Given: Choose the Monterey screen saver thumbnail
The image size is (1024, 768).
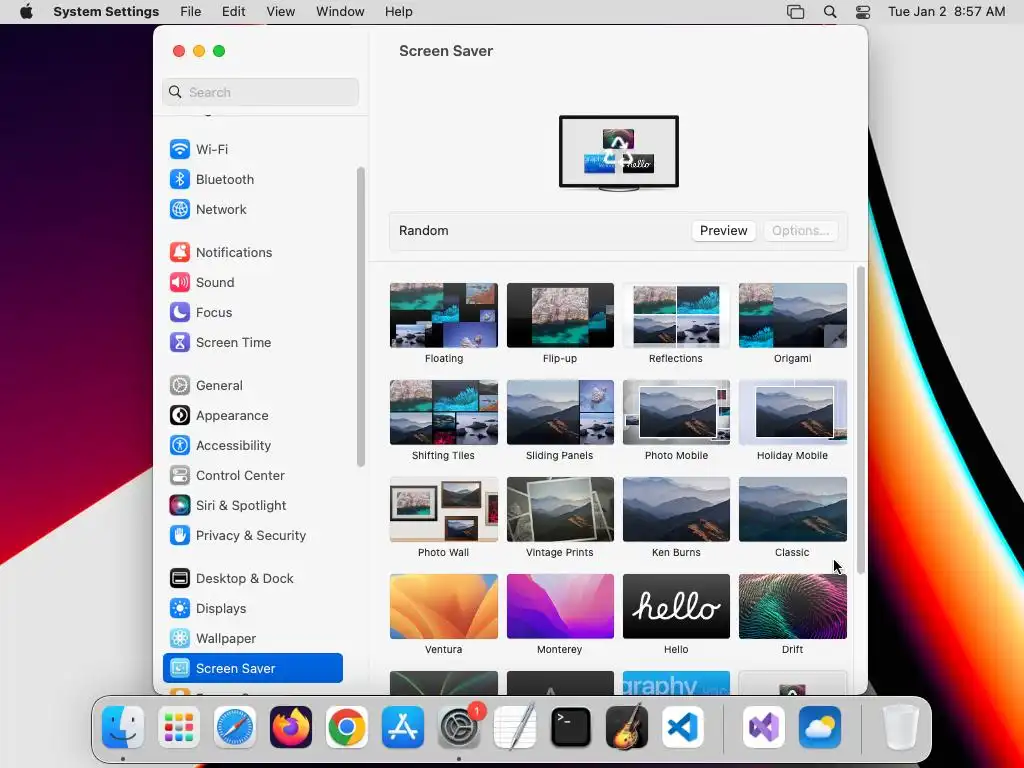Looking at the screenshot, I should coord(560,606).
